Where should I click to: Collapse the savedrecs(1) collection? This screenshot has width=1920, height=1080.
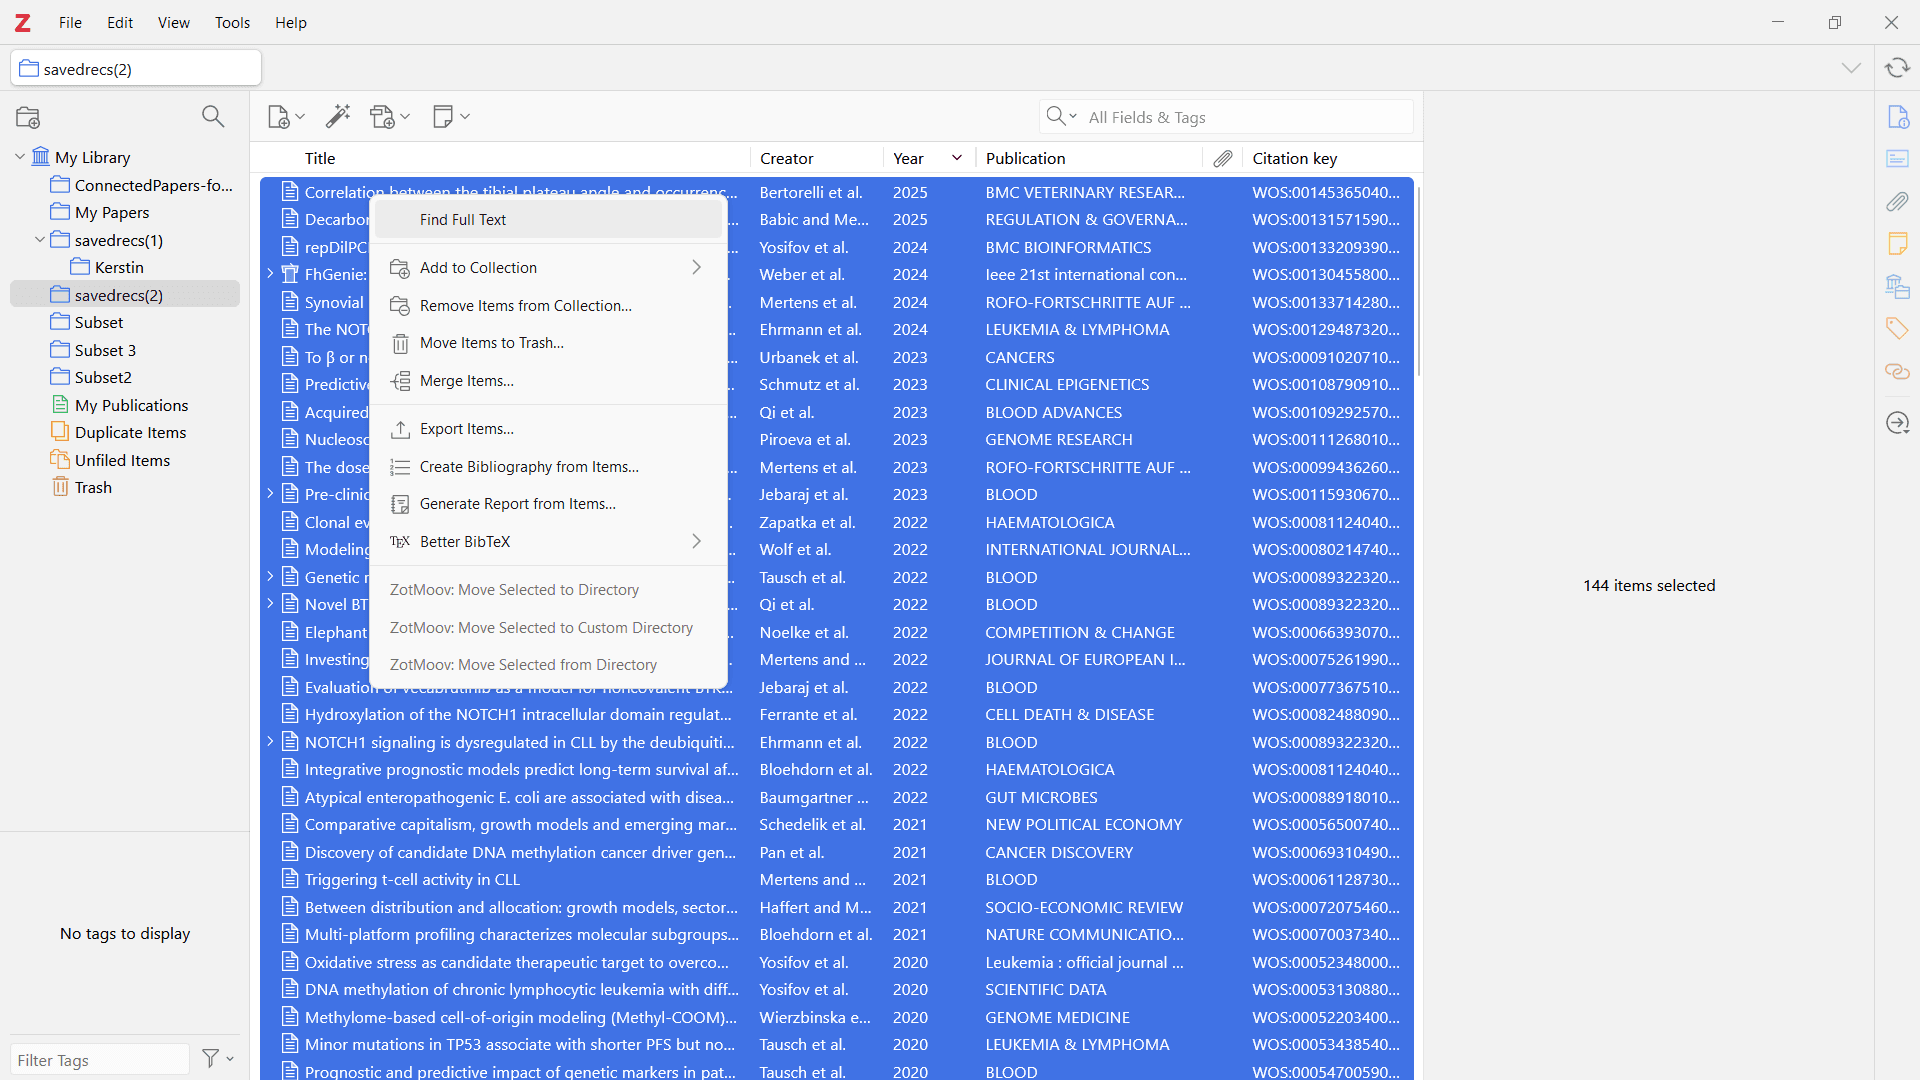click(40, 240)
